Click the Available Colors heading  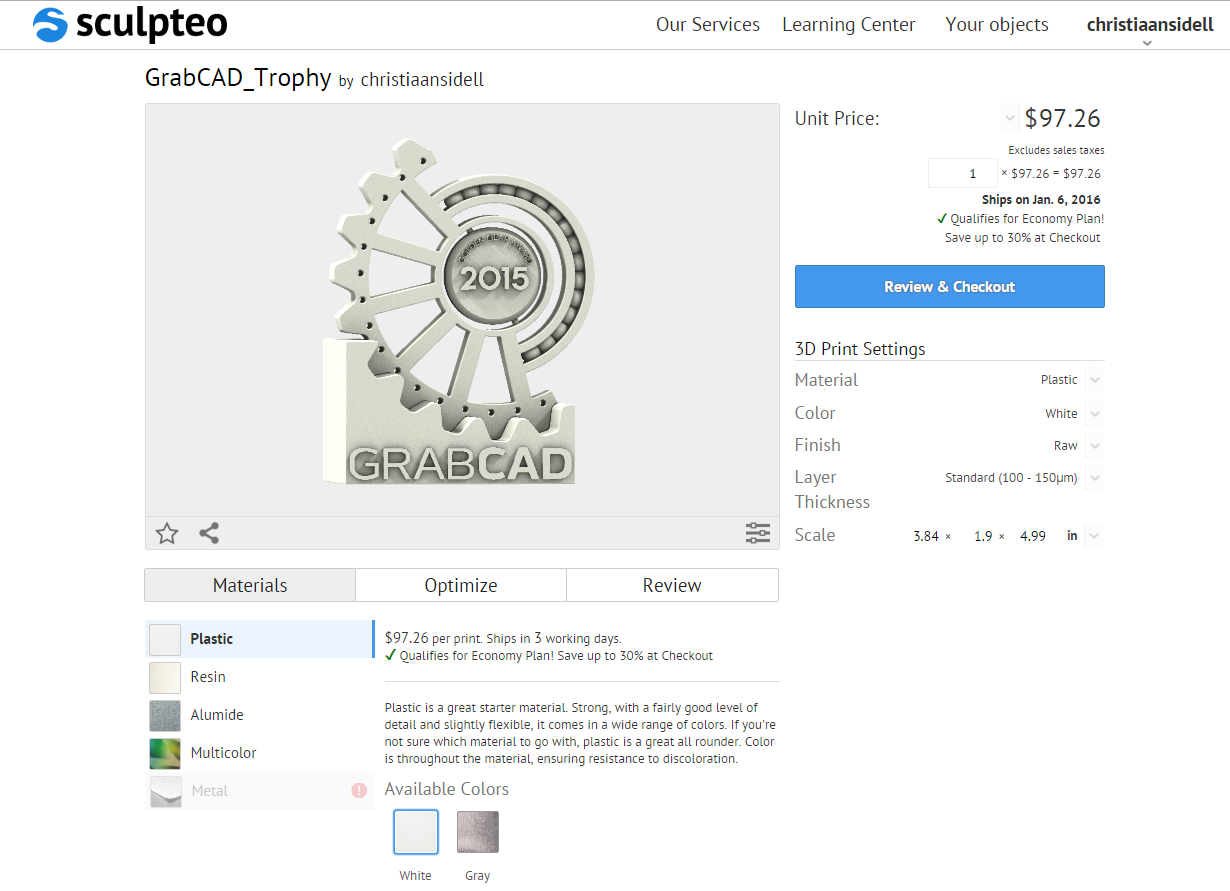click(x=447, y=789)
